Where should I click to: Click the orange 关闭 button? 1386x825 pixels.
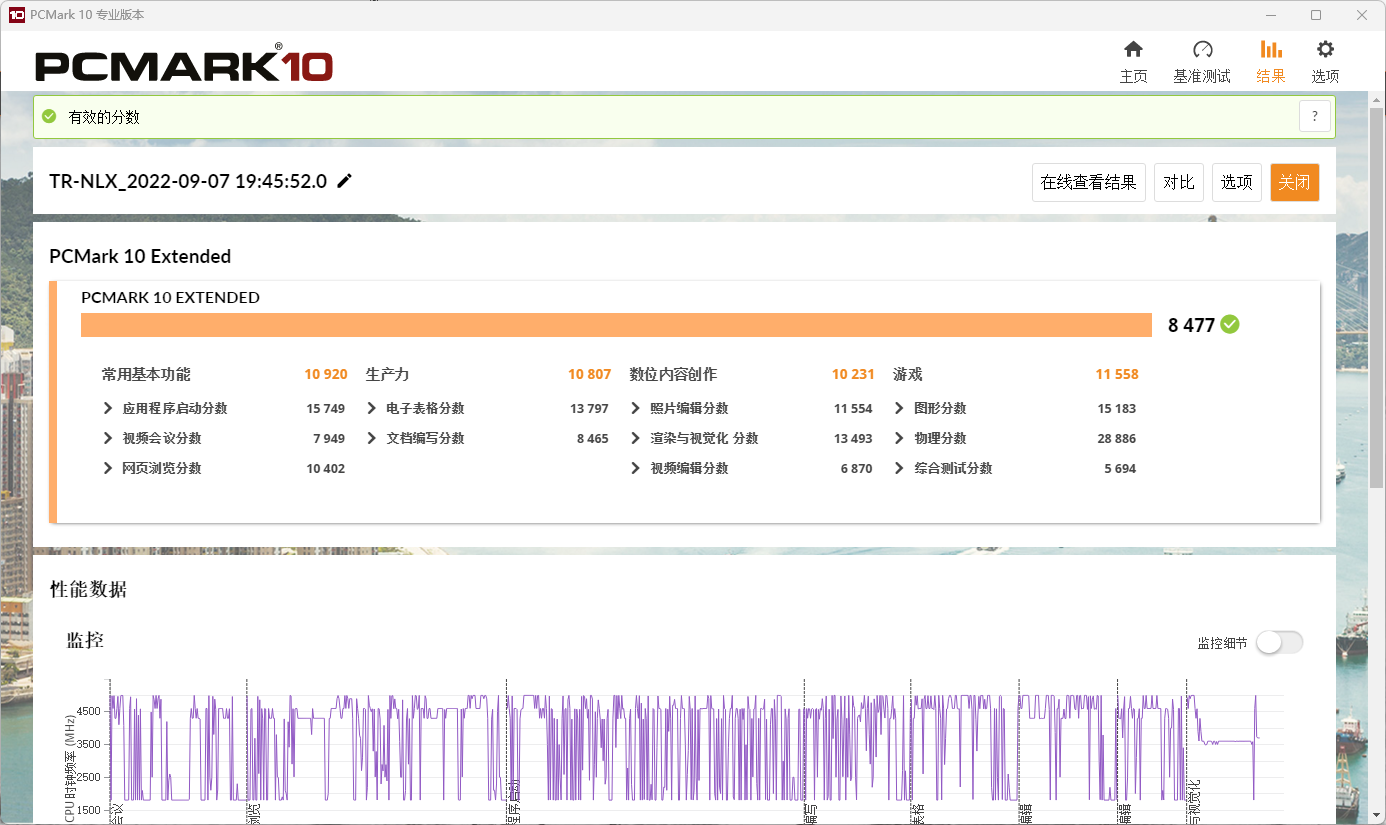(x=1295, y=182)
